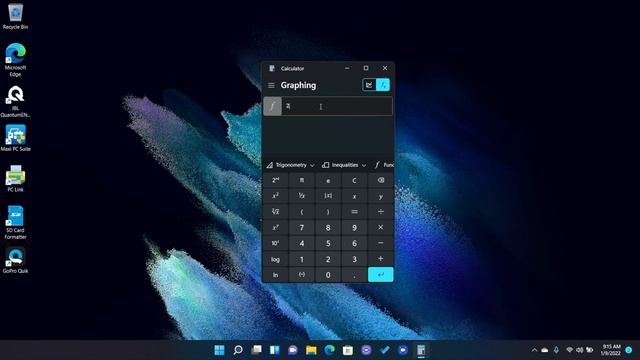Click the number 8 key
Screen dimensions: 640x360
(x=328, y=227)
